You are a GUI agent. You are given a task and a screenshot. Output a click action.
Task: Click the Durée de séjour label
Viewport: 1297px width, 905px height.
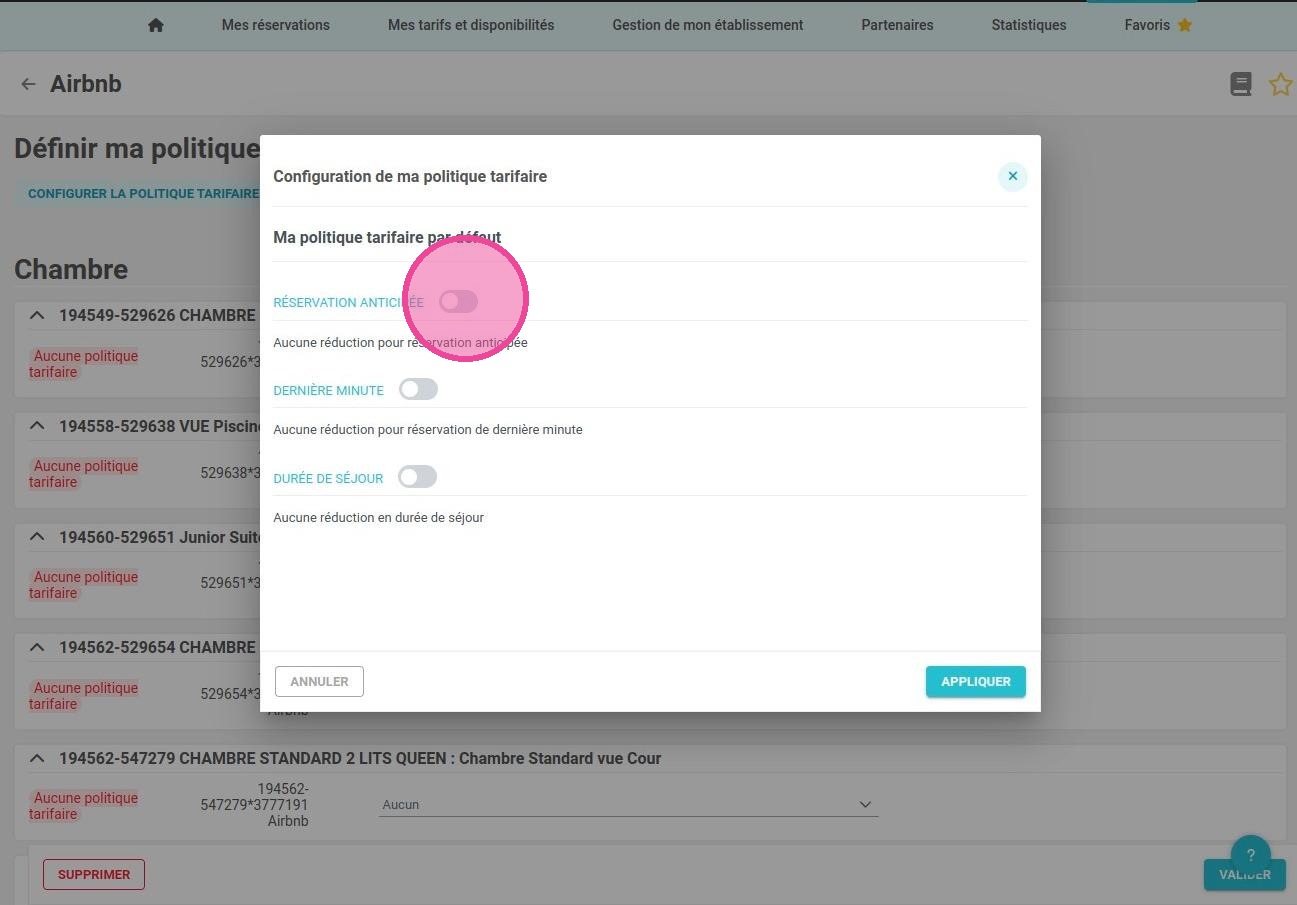pyautogui.click(x=328, y=478)
